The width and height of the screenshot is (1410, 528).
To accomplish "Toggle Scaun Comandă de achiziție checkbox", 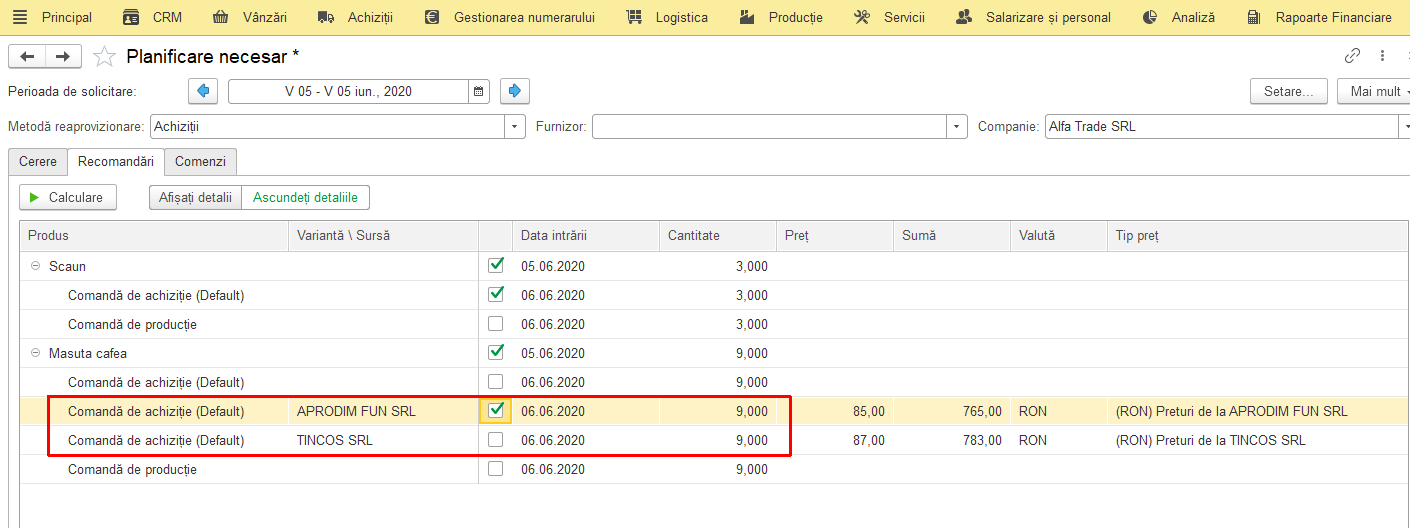I will 495,295.
